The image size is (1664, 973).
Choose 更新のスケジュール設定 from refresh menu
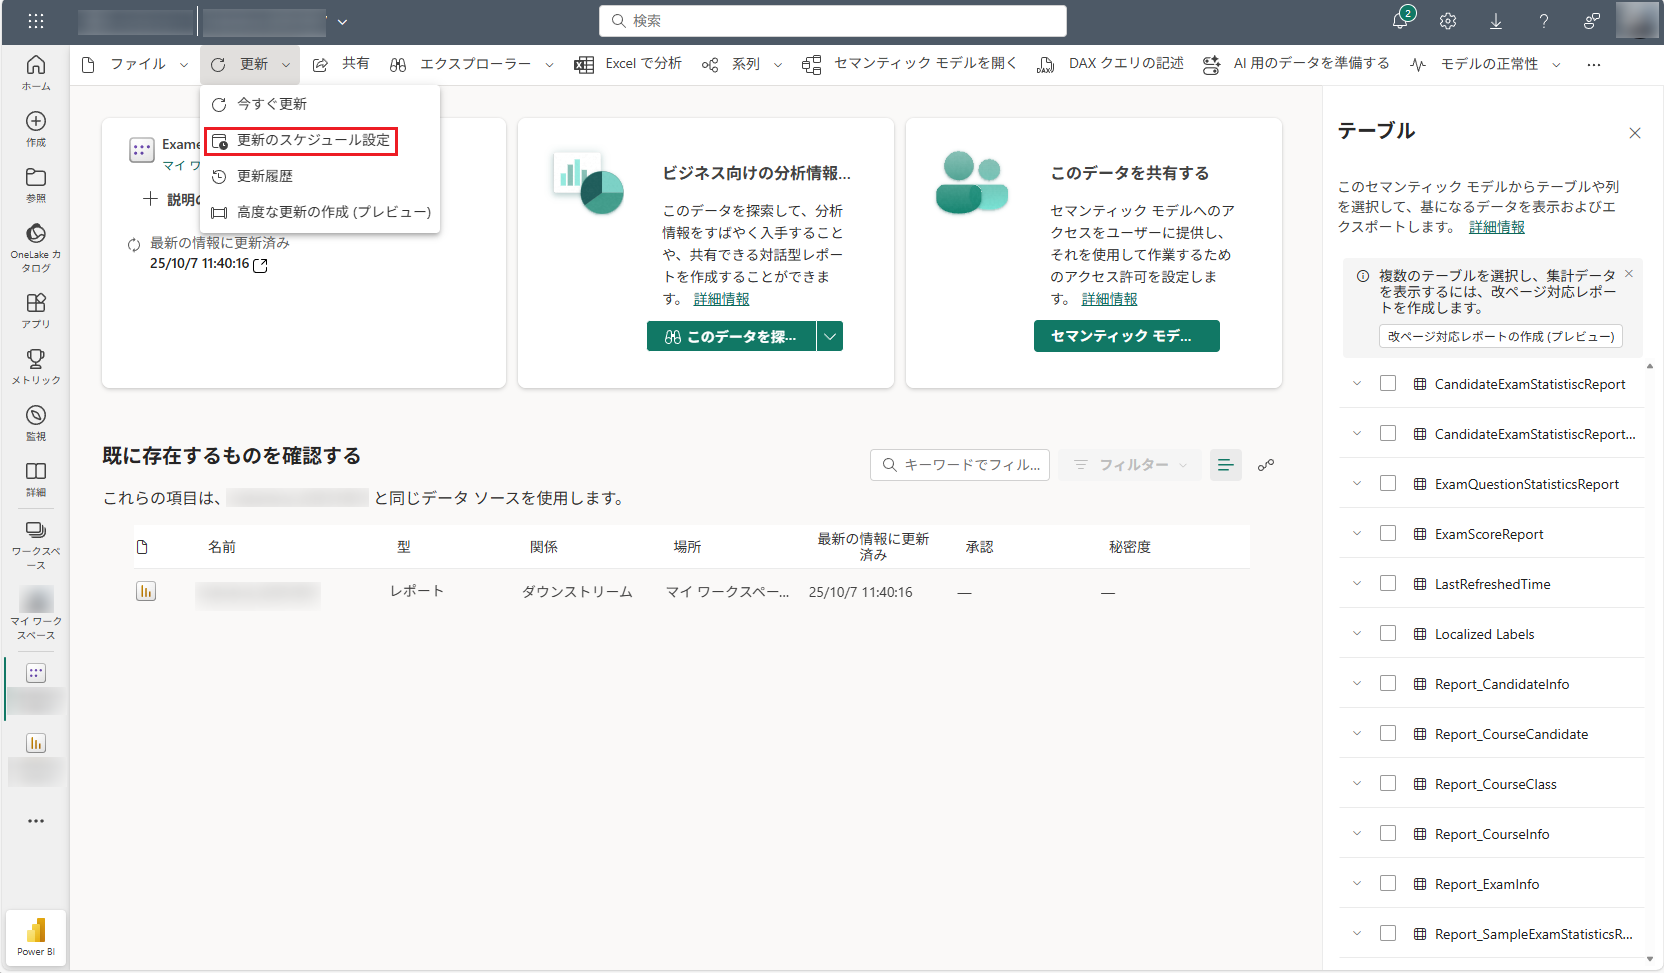click(x=300, y=141)
